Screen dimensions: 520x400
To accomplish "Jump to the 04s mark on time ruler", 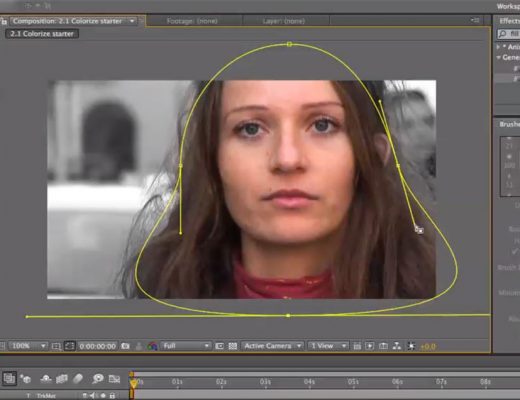I will [x=309, y=382].
